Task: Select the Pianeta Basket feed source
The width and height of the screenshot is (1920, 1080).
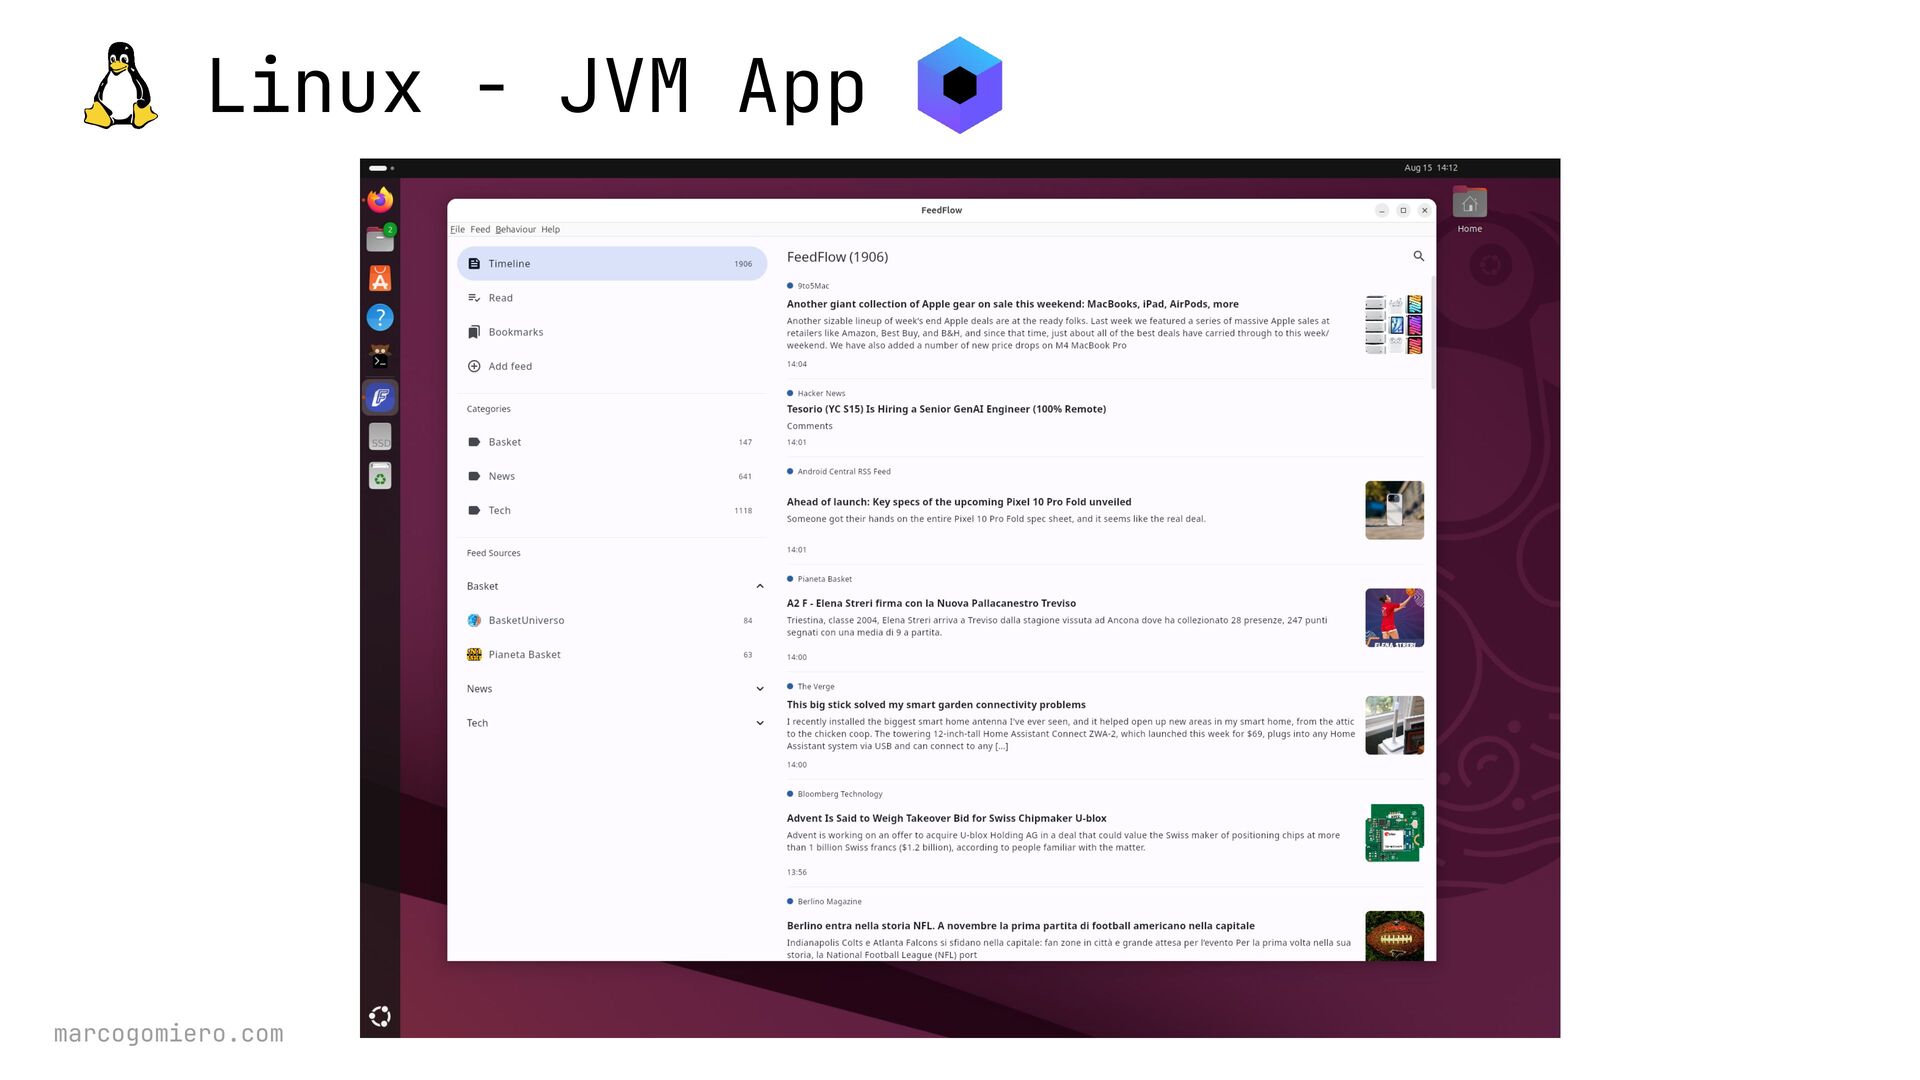Action: pos(612,654)
